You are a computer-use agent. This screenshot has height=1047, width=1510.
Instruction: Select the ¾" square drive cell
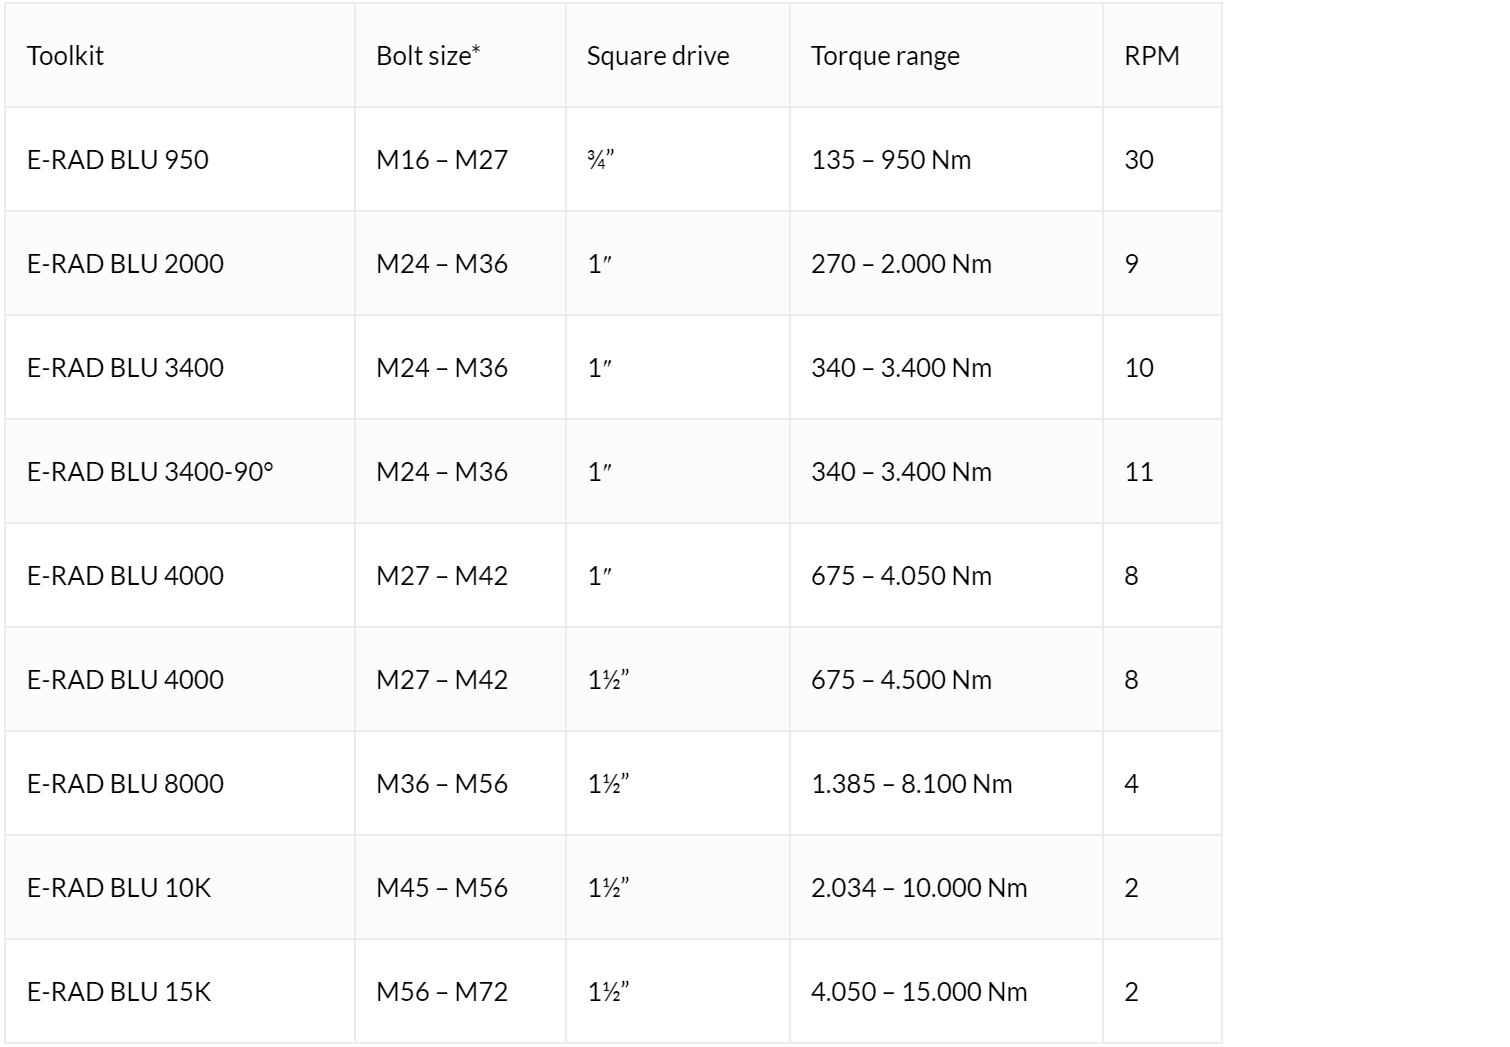600,159
